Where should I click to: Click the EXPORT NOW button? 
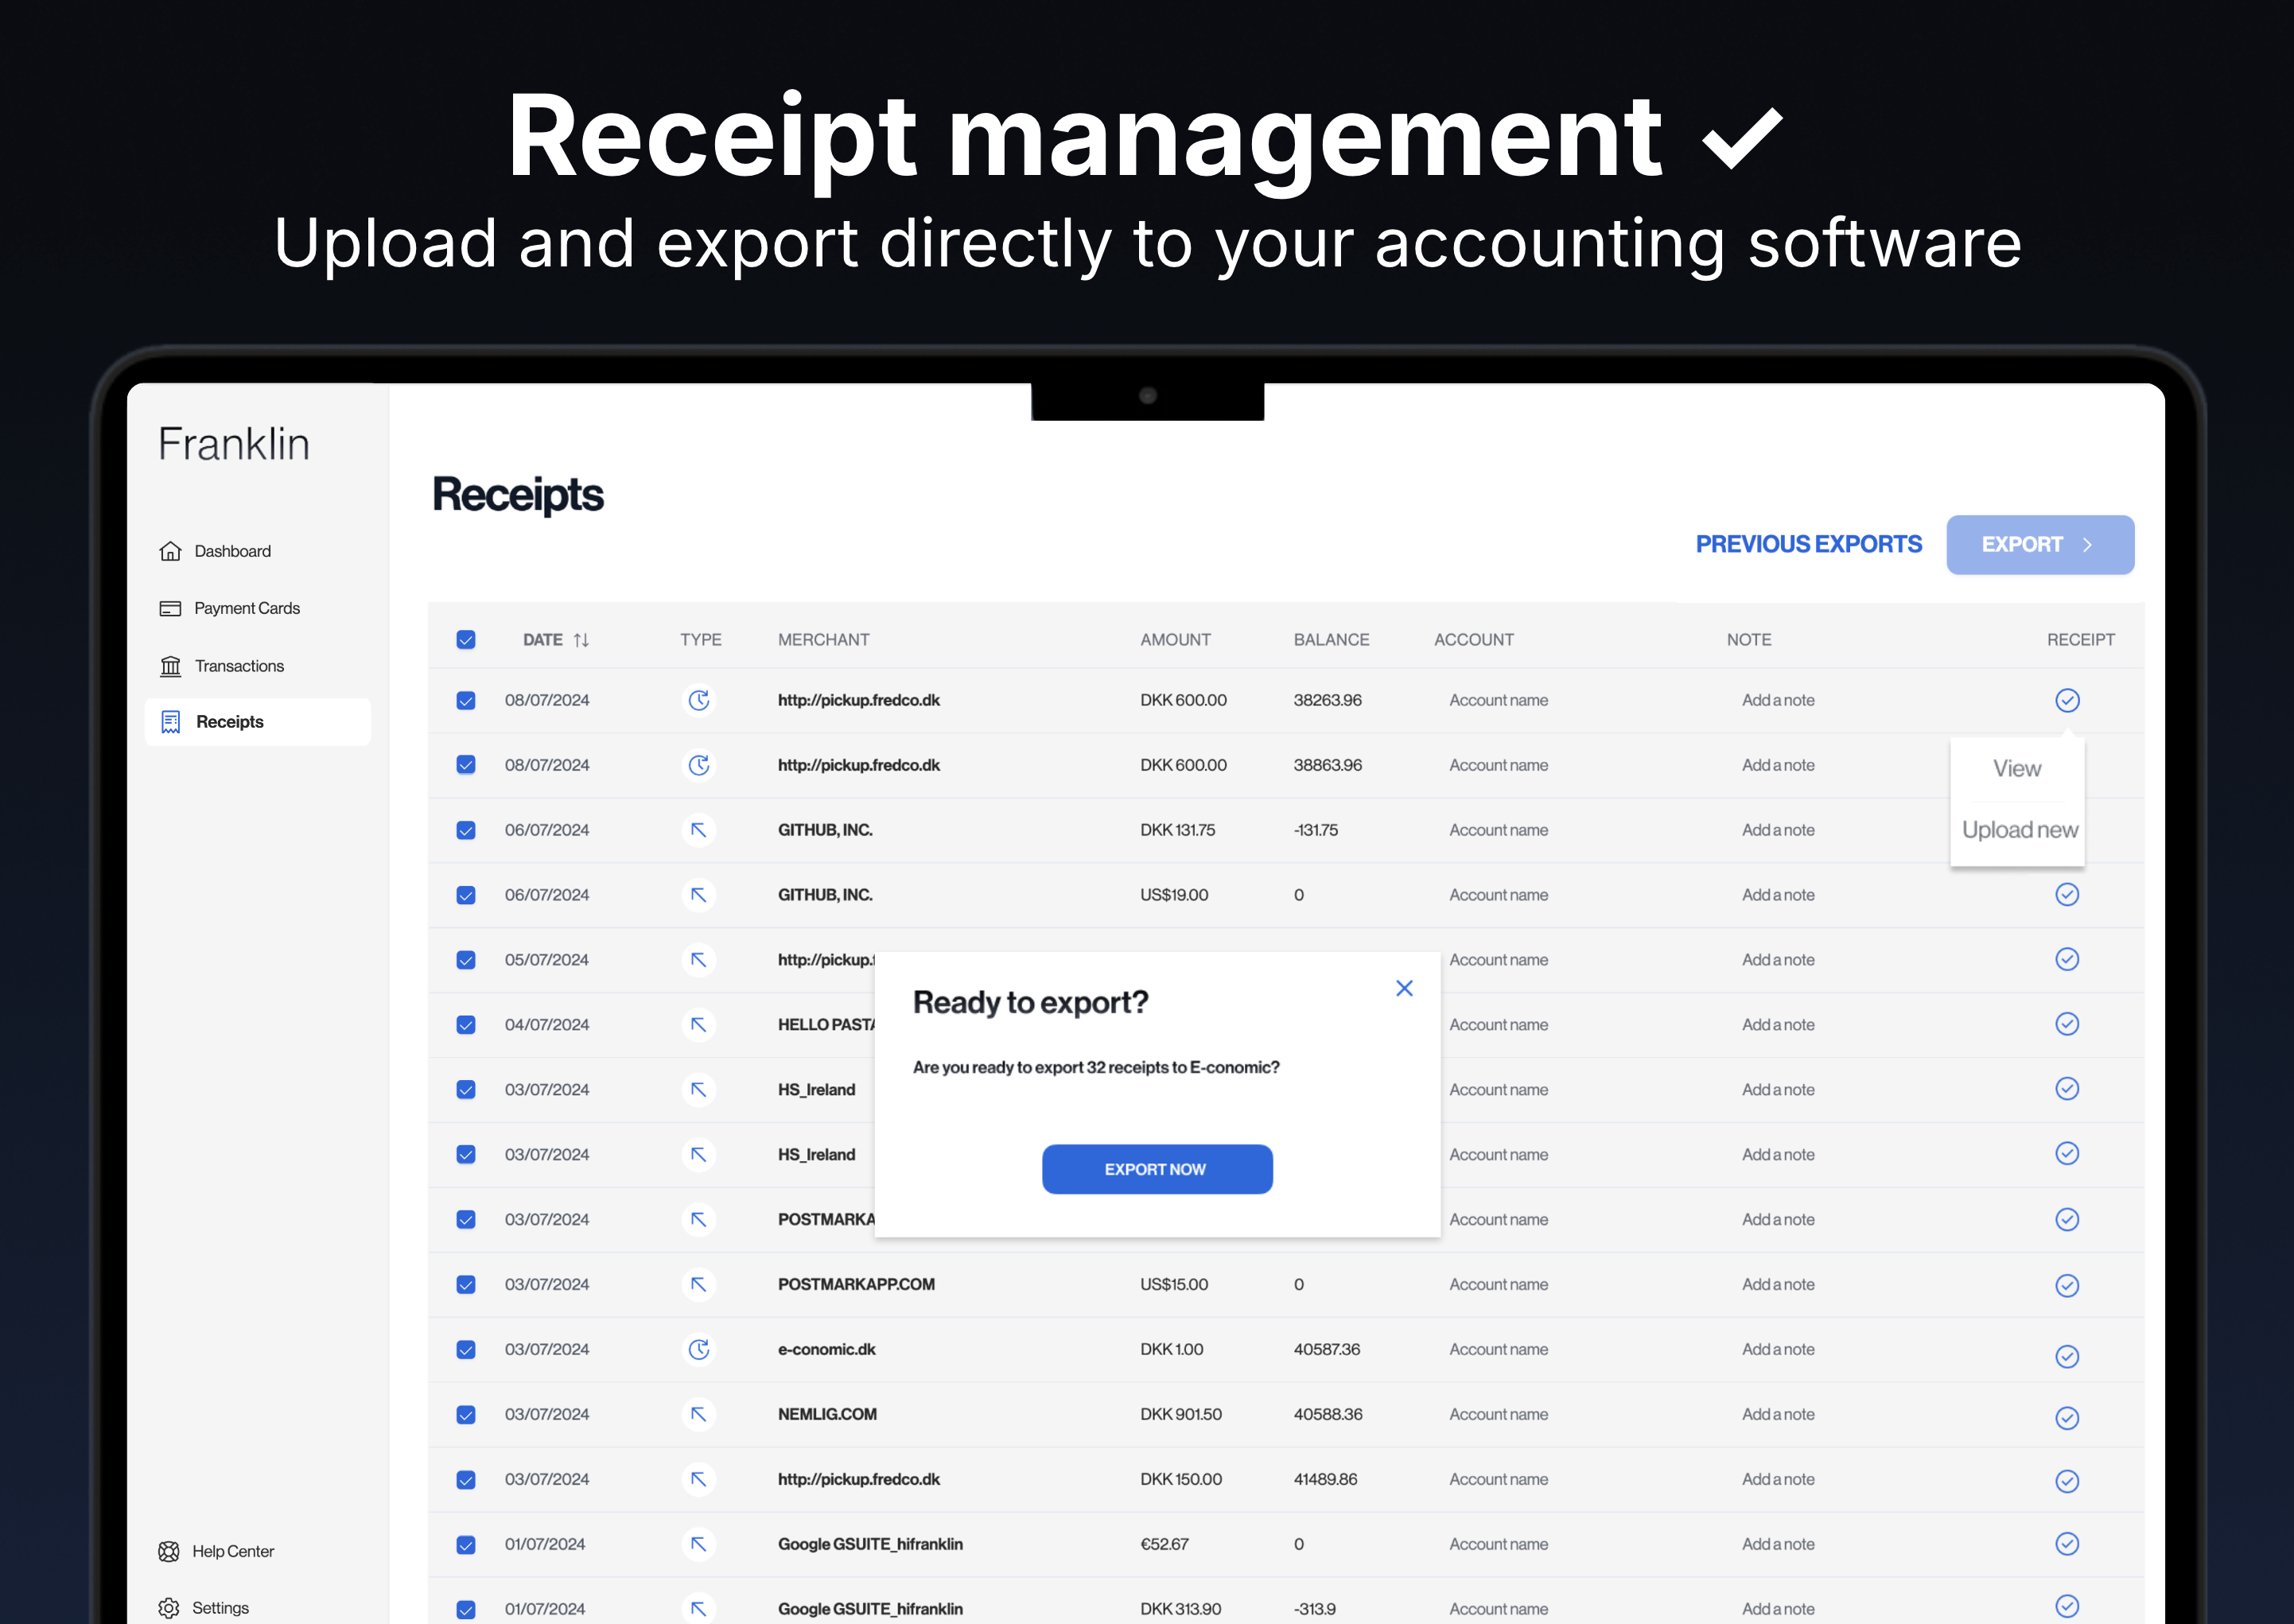(1156, 1169)
